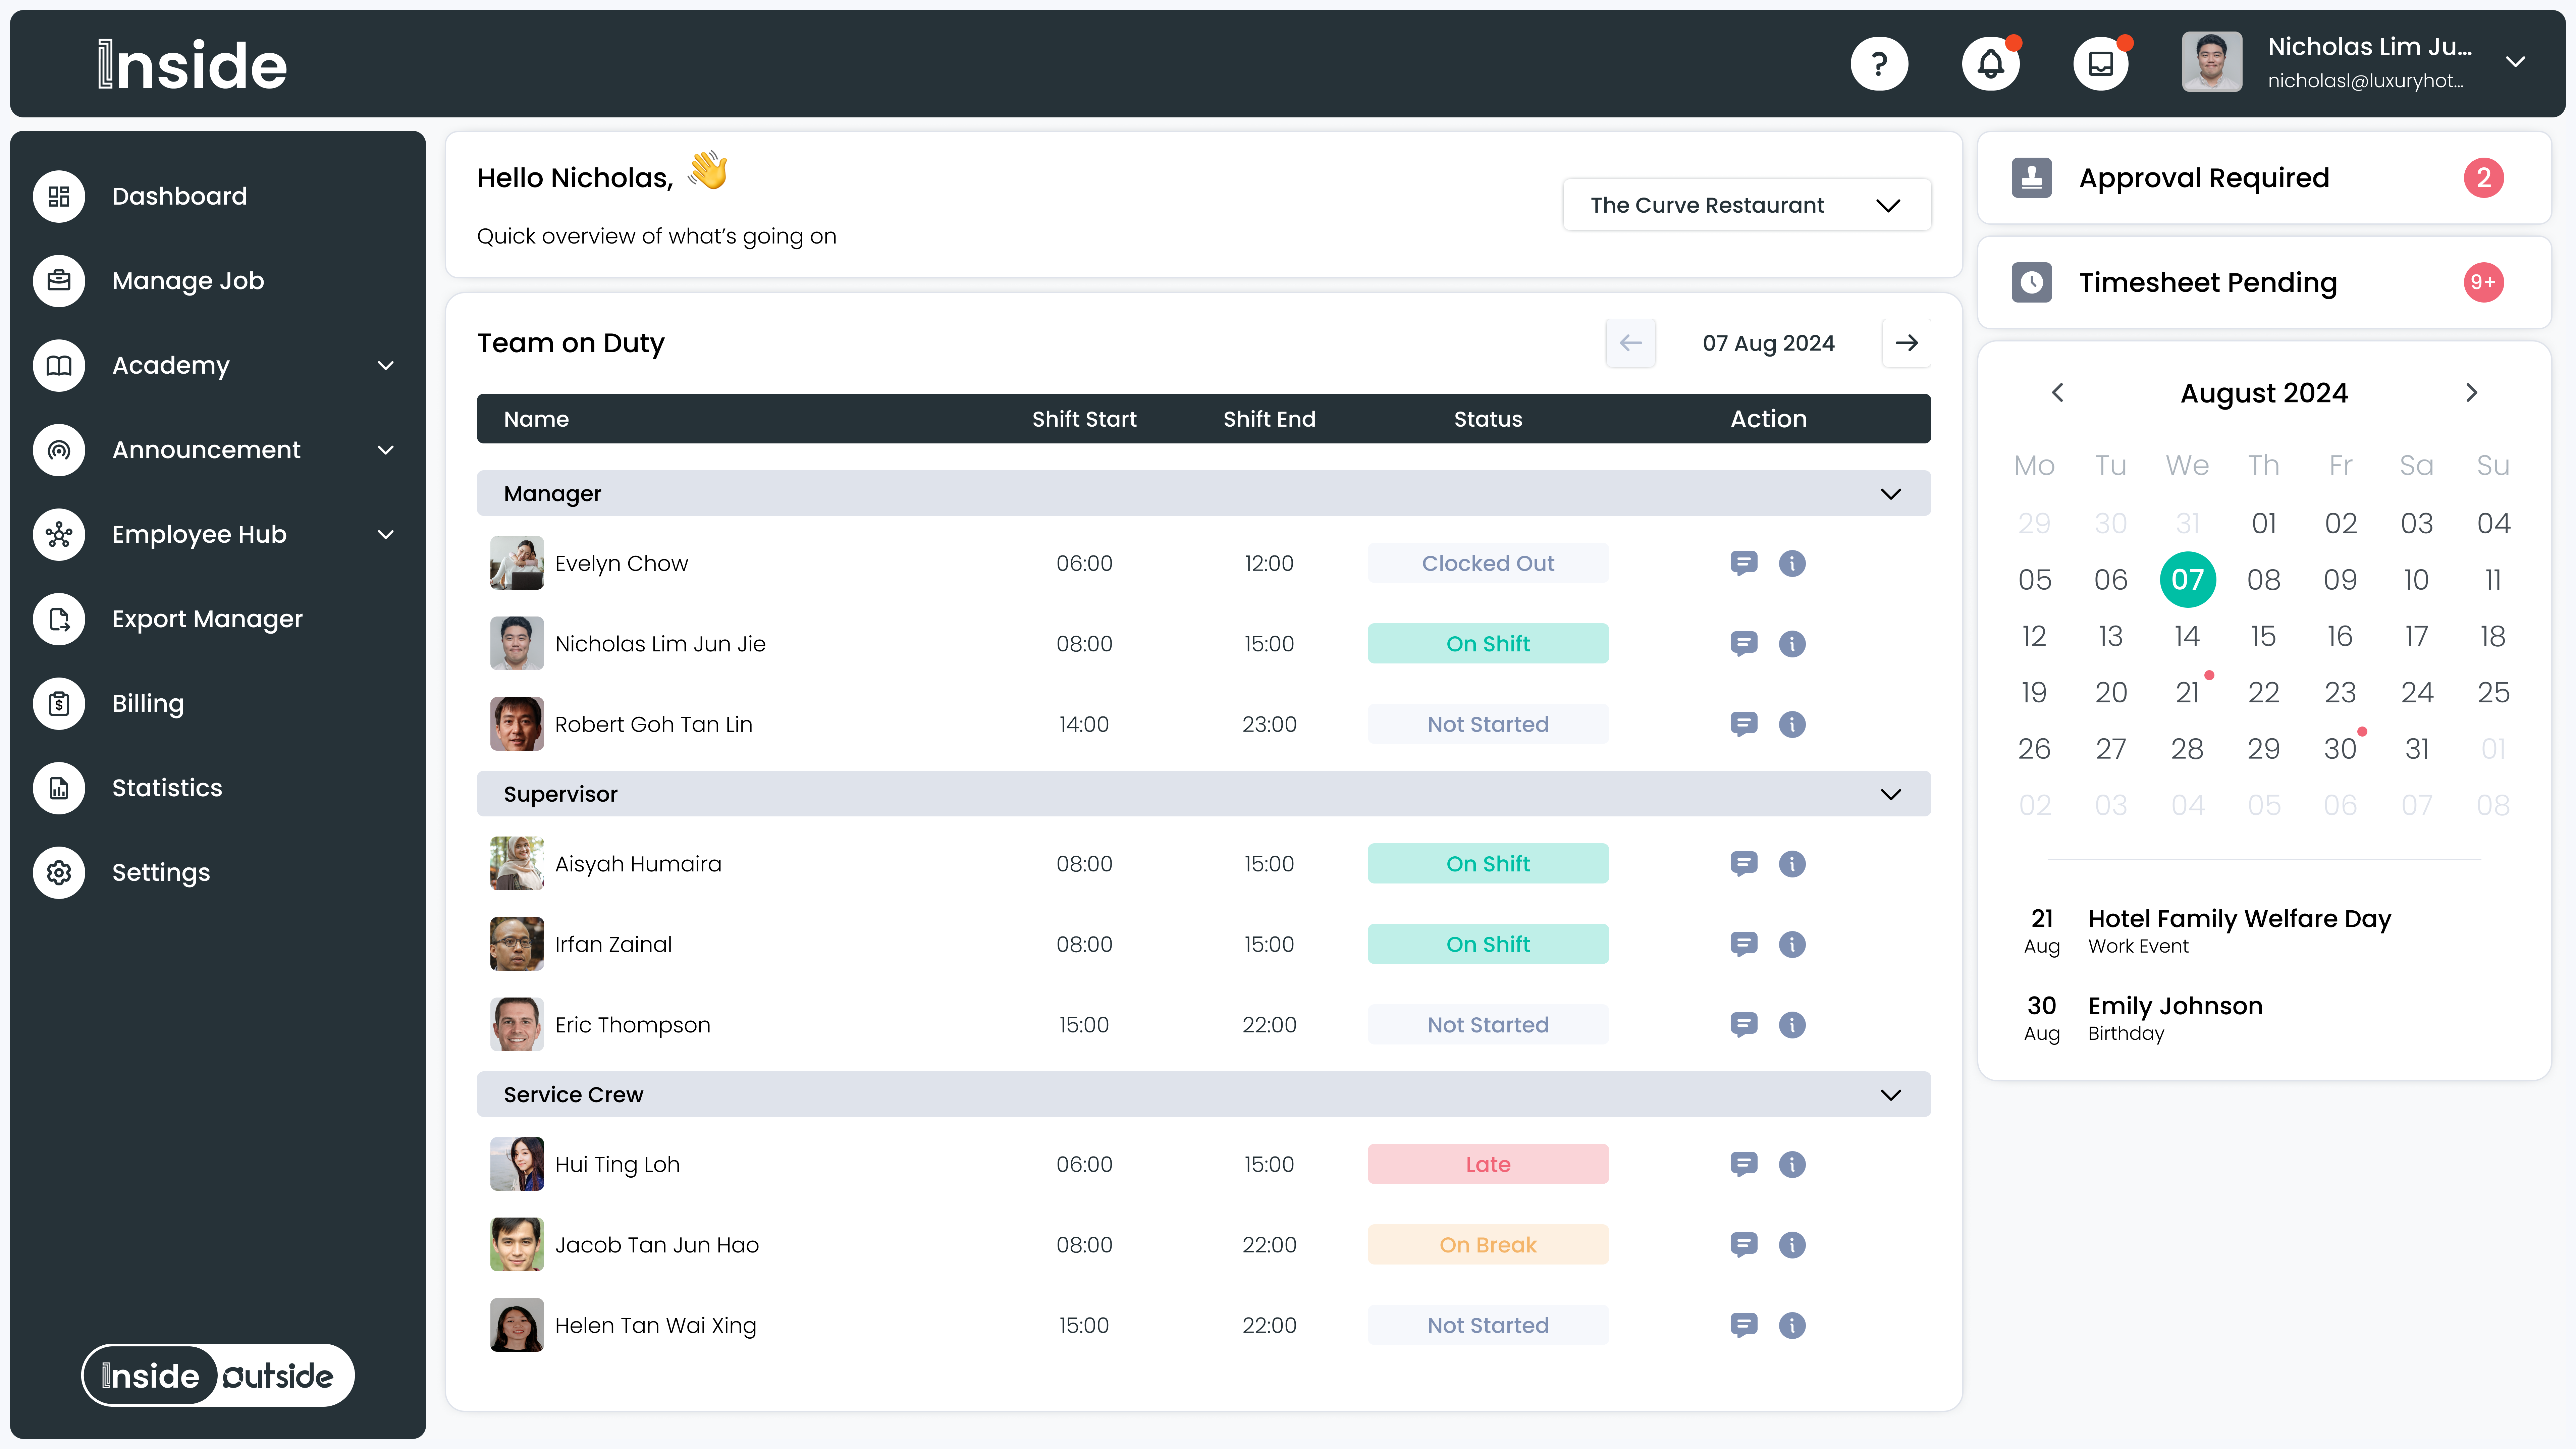Click message icon for Evelyn Chow
Image resolution: width=2576 pixels, height=1449 pixels.
coord(1743,563)
